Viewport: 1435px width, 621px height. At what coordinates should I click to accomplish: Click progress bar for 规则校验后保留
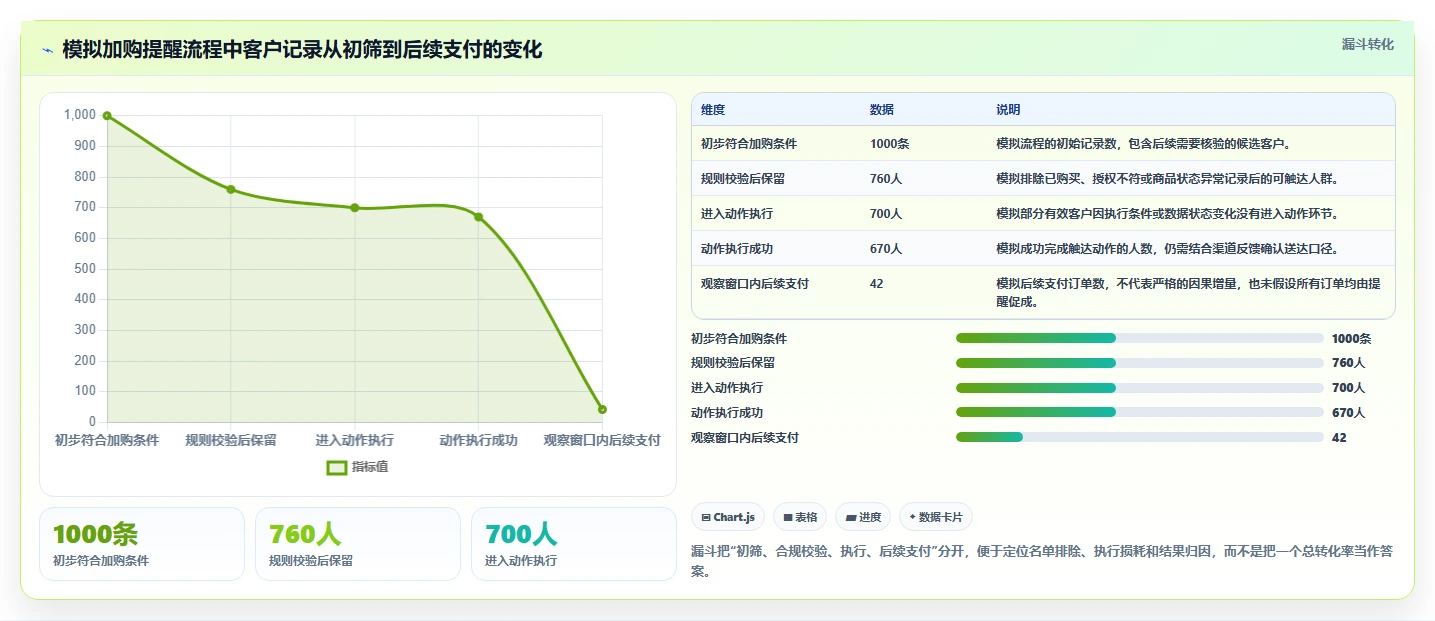click(x=1140, y=363)
